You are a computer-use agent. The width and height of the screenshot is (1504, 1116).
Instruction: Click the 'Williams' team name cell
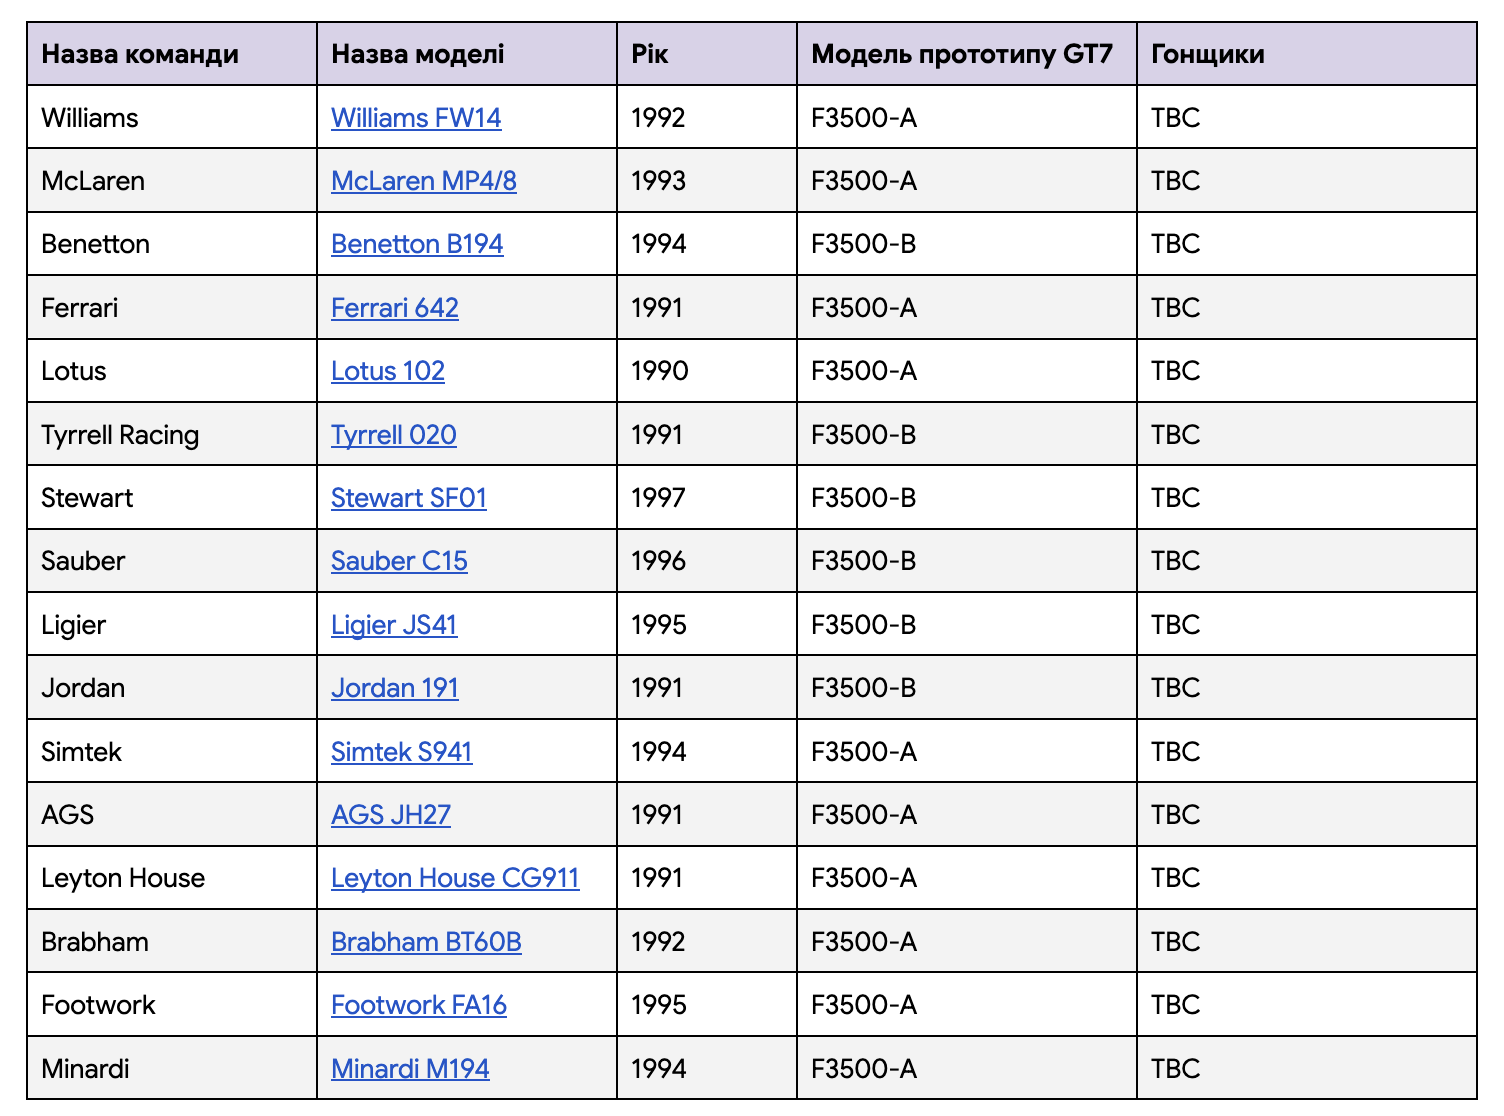[x=172, y=118]
